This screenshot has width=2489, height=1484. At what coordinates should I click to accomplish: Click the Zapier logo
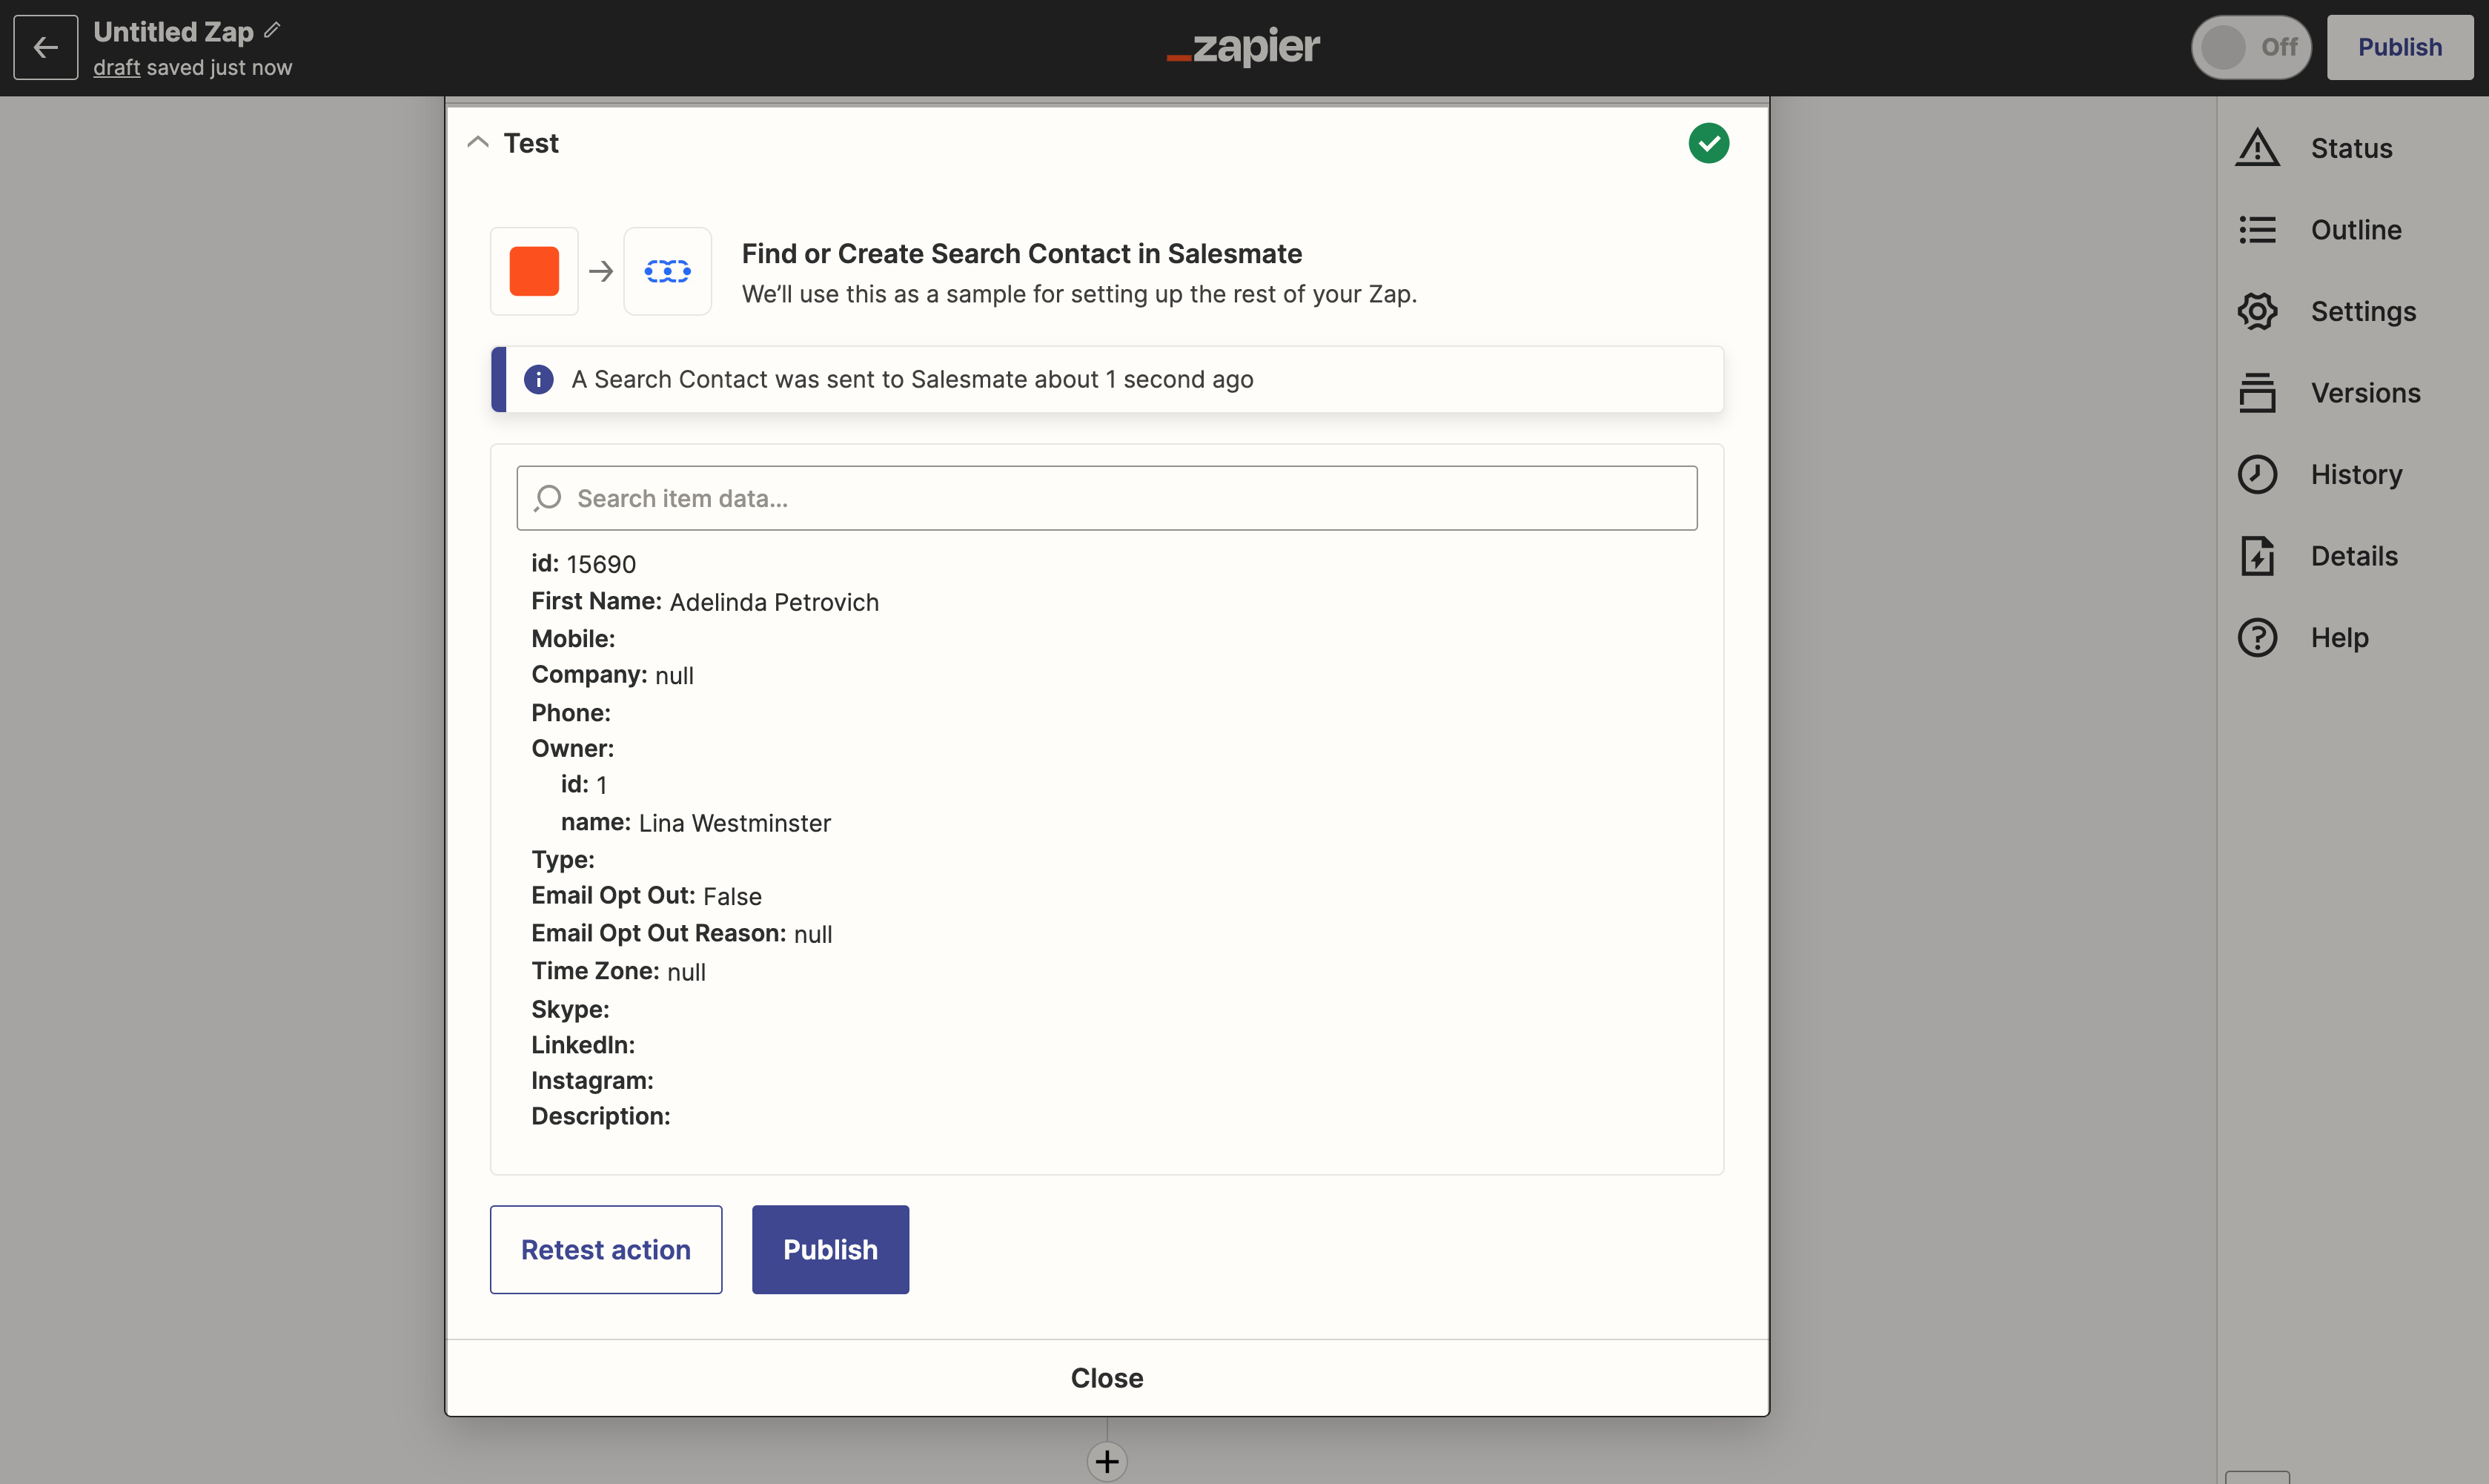[1243, 46]
